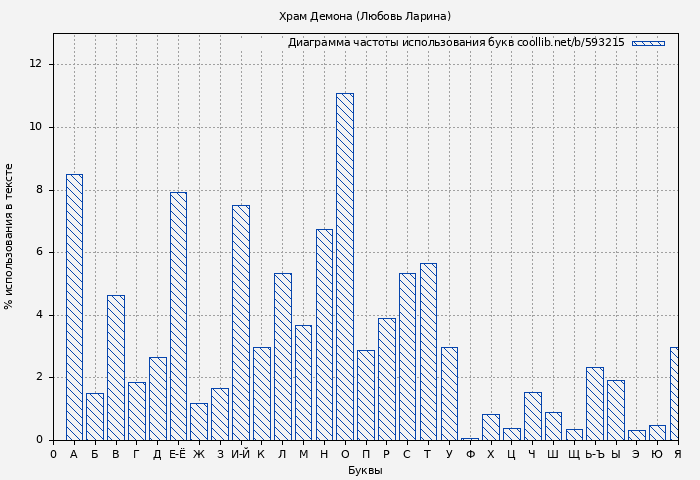Viewport: 700px width, 480px height.
Task: Click the bar for letter С
Action: (407, 356)
